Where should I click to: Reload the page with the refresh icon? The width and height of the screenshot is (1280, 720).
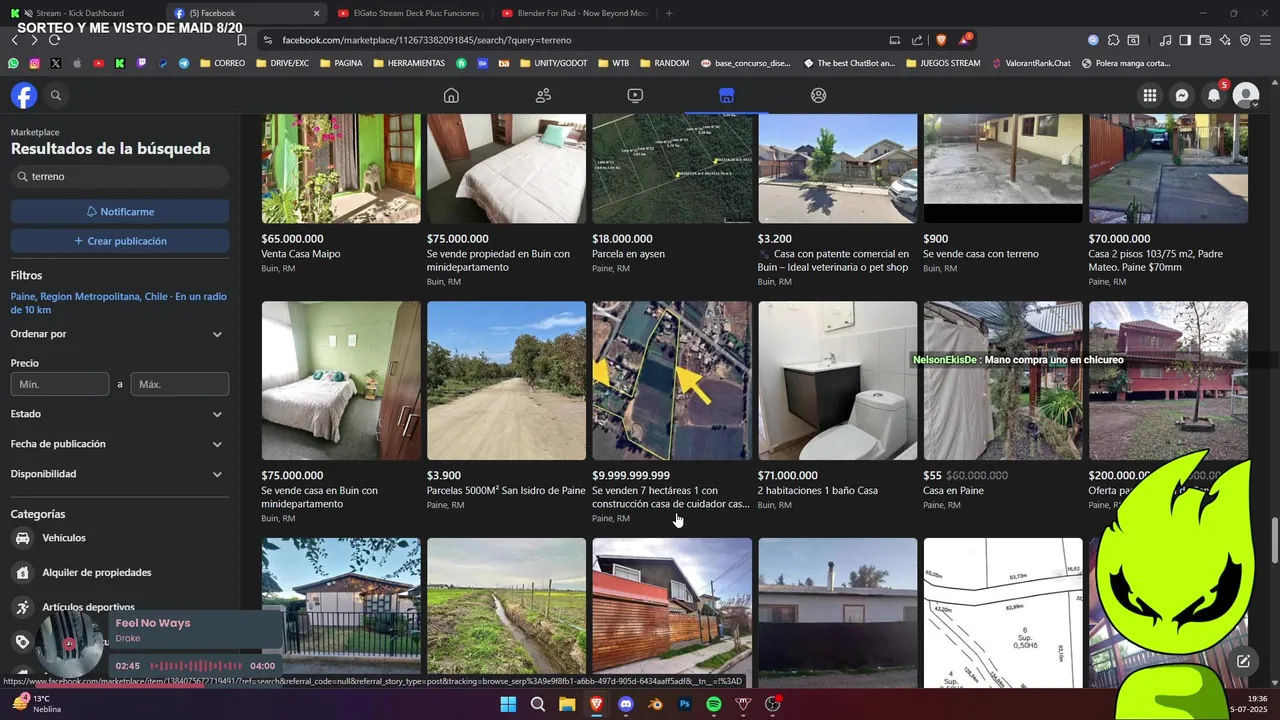[x=54, y=40]
